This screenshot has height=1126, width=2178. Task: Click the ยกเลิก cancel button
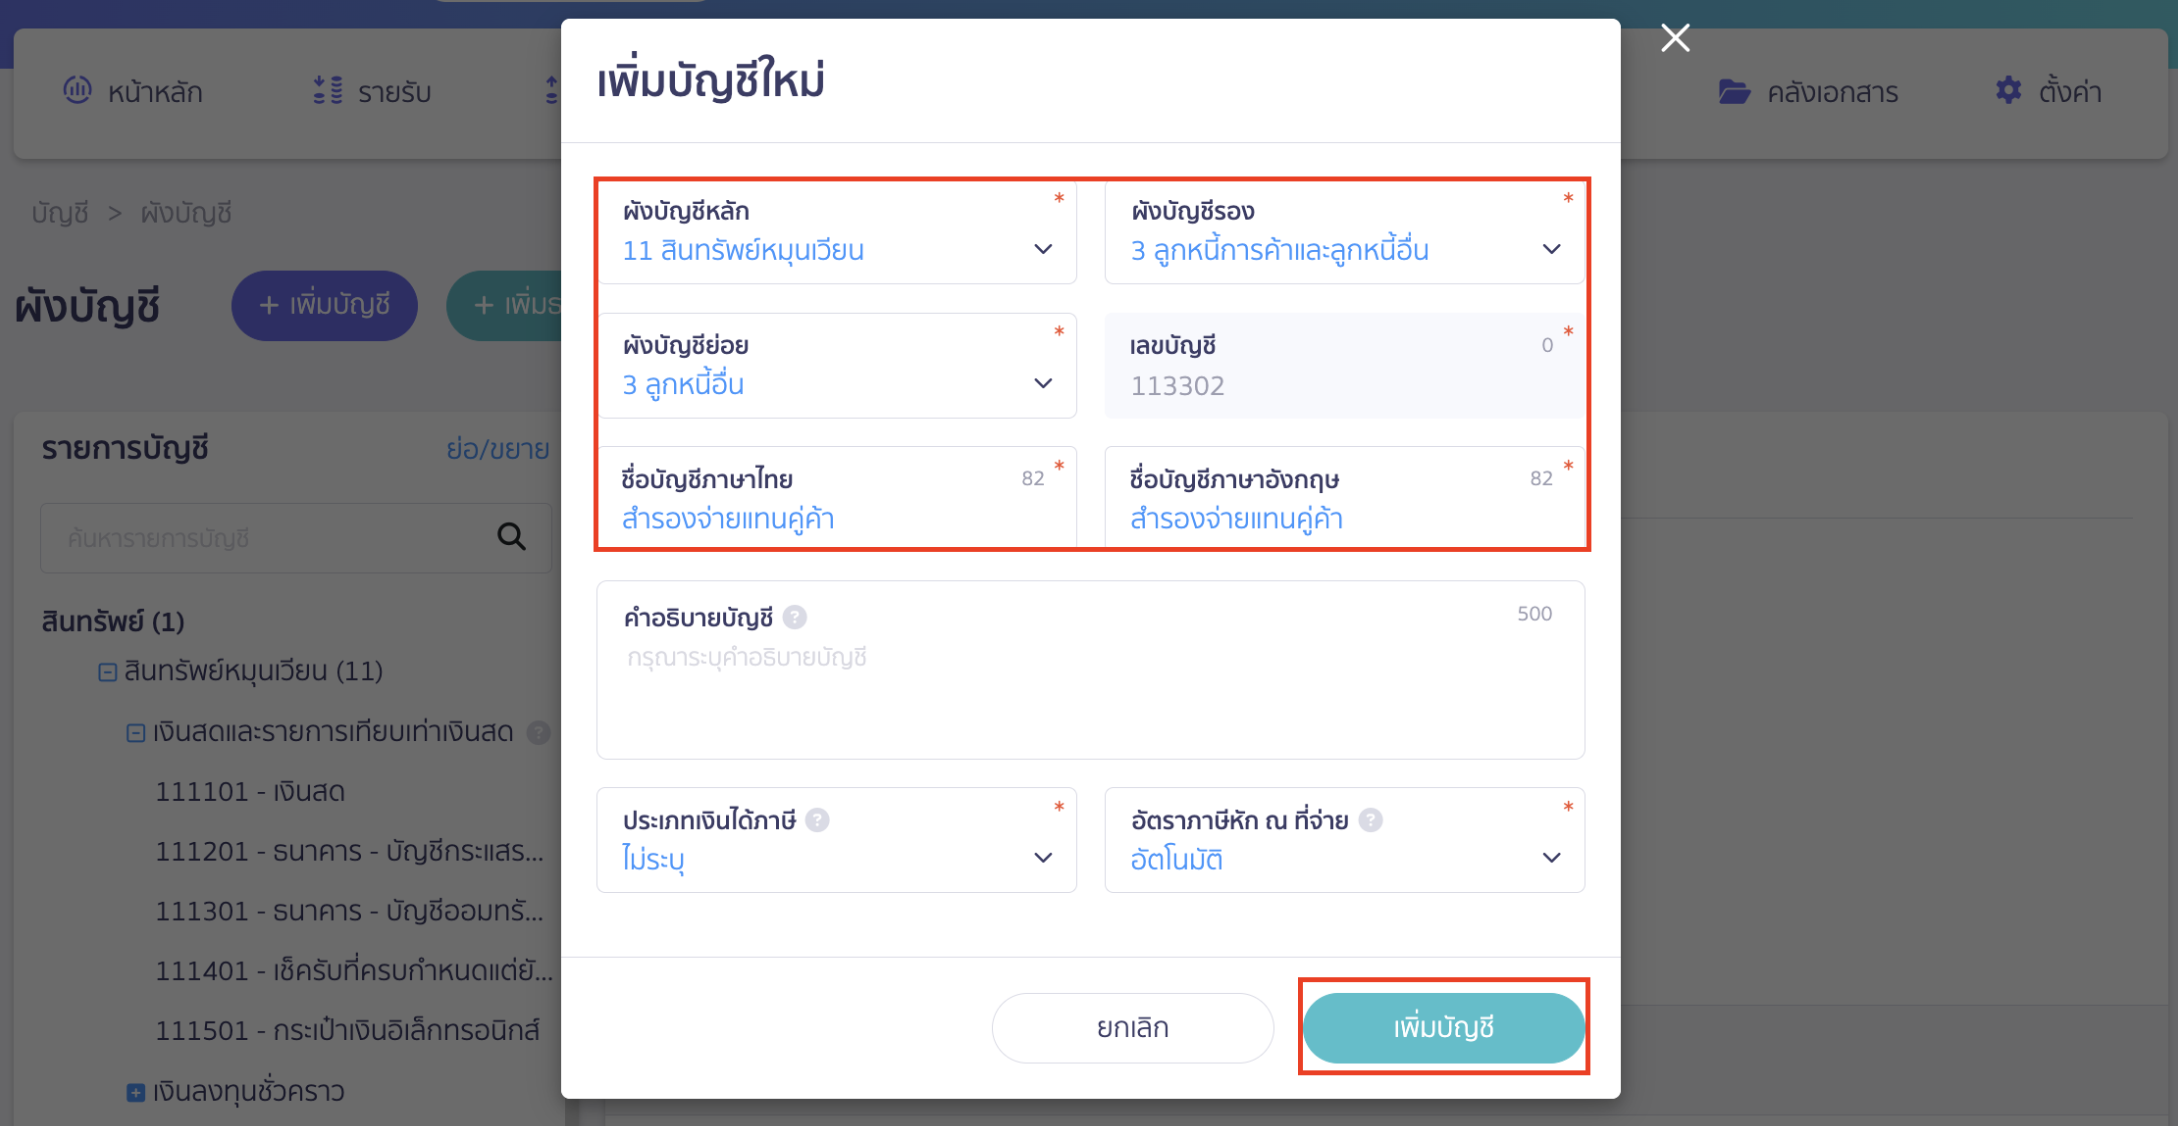(x=1132, y=1027)
